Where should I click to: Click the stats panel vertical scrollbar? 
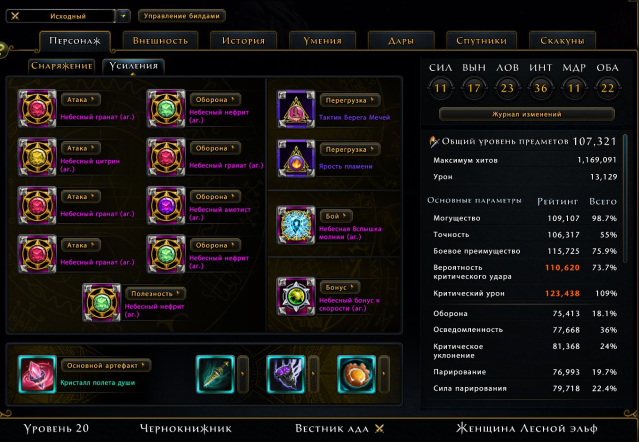point(625,199)
